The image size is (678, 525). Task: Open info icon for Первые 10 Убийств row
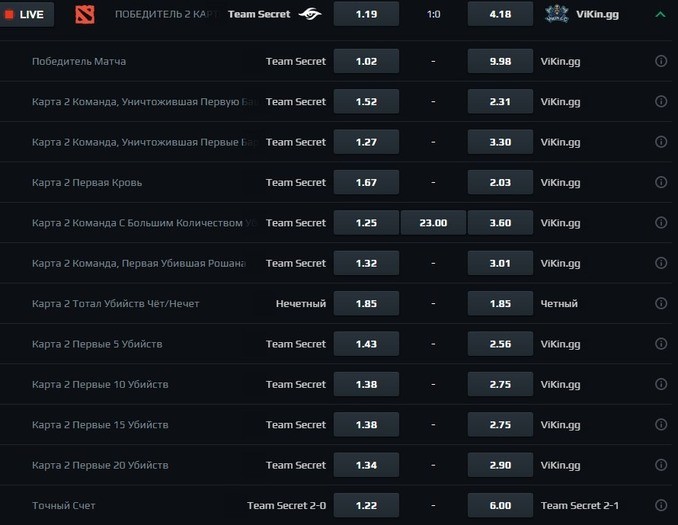(661, 384)
